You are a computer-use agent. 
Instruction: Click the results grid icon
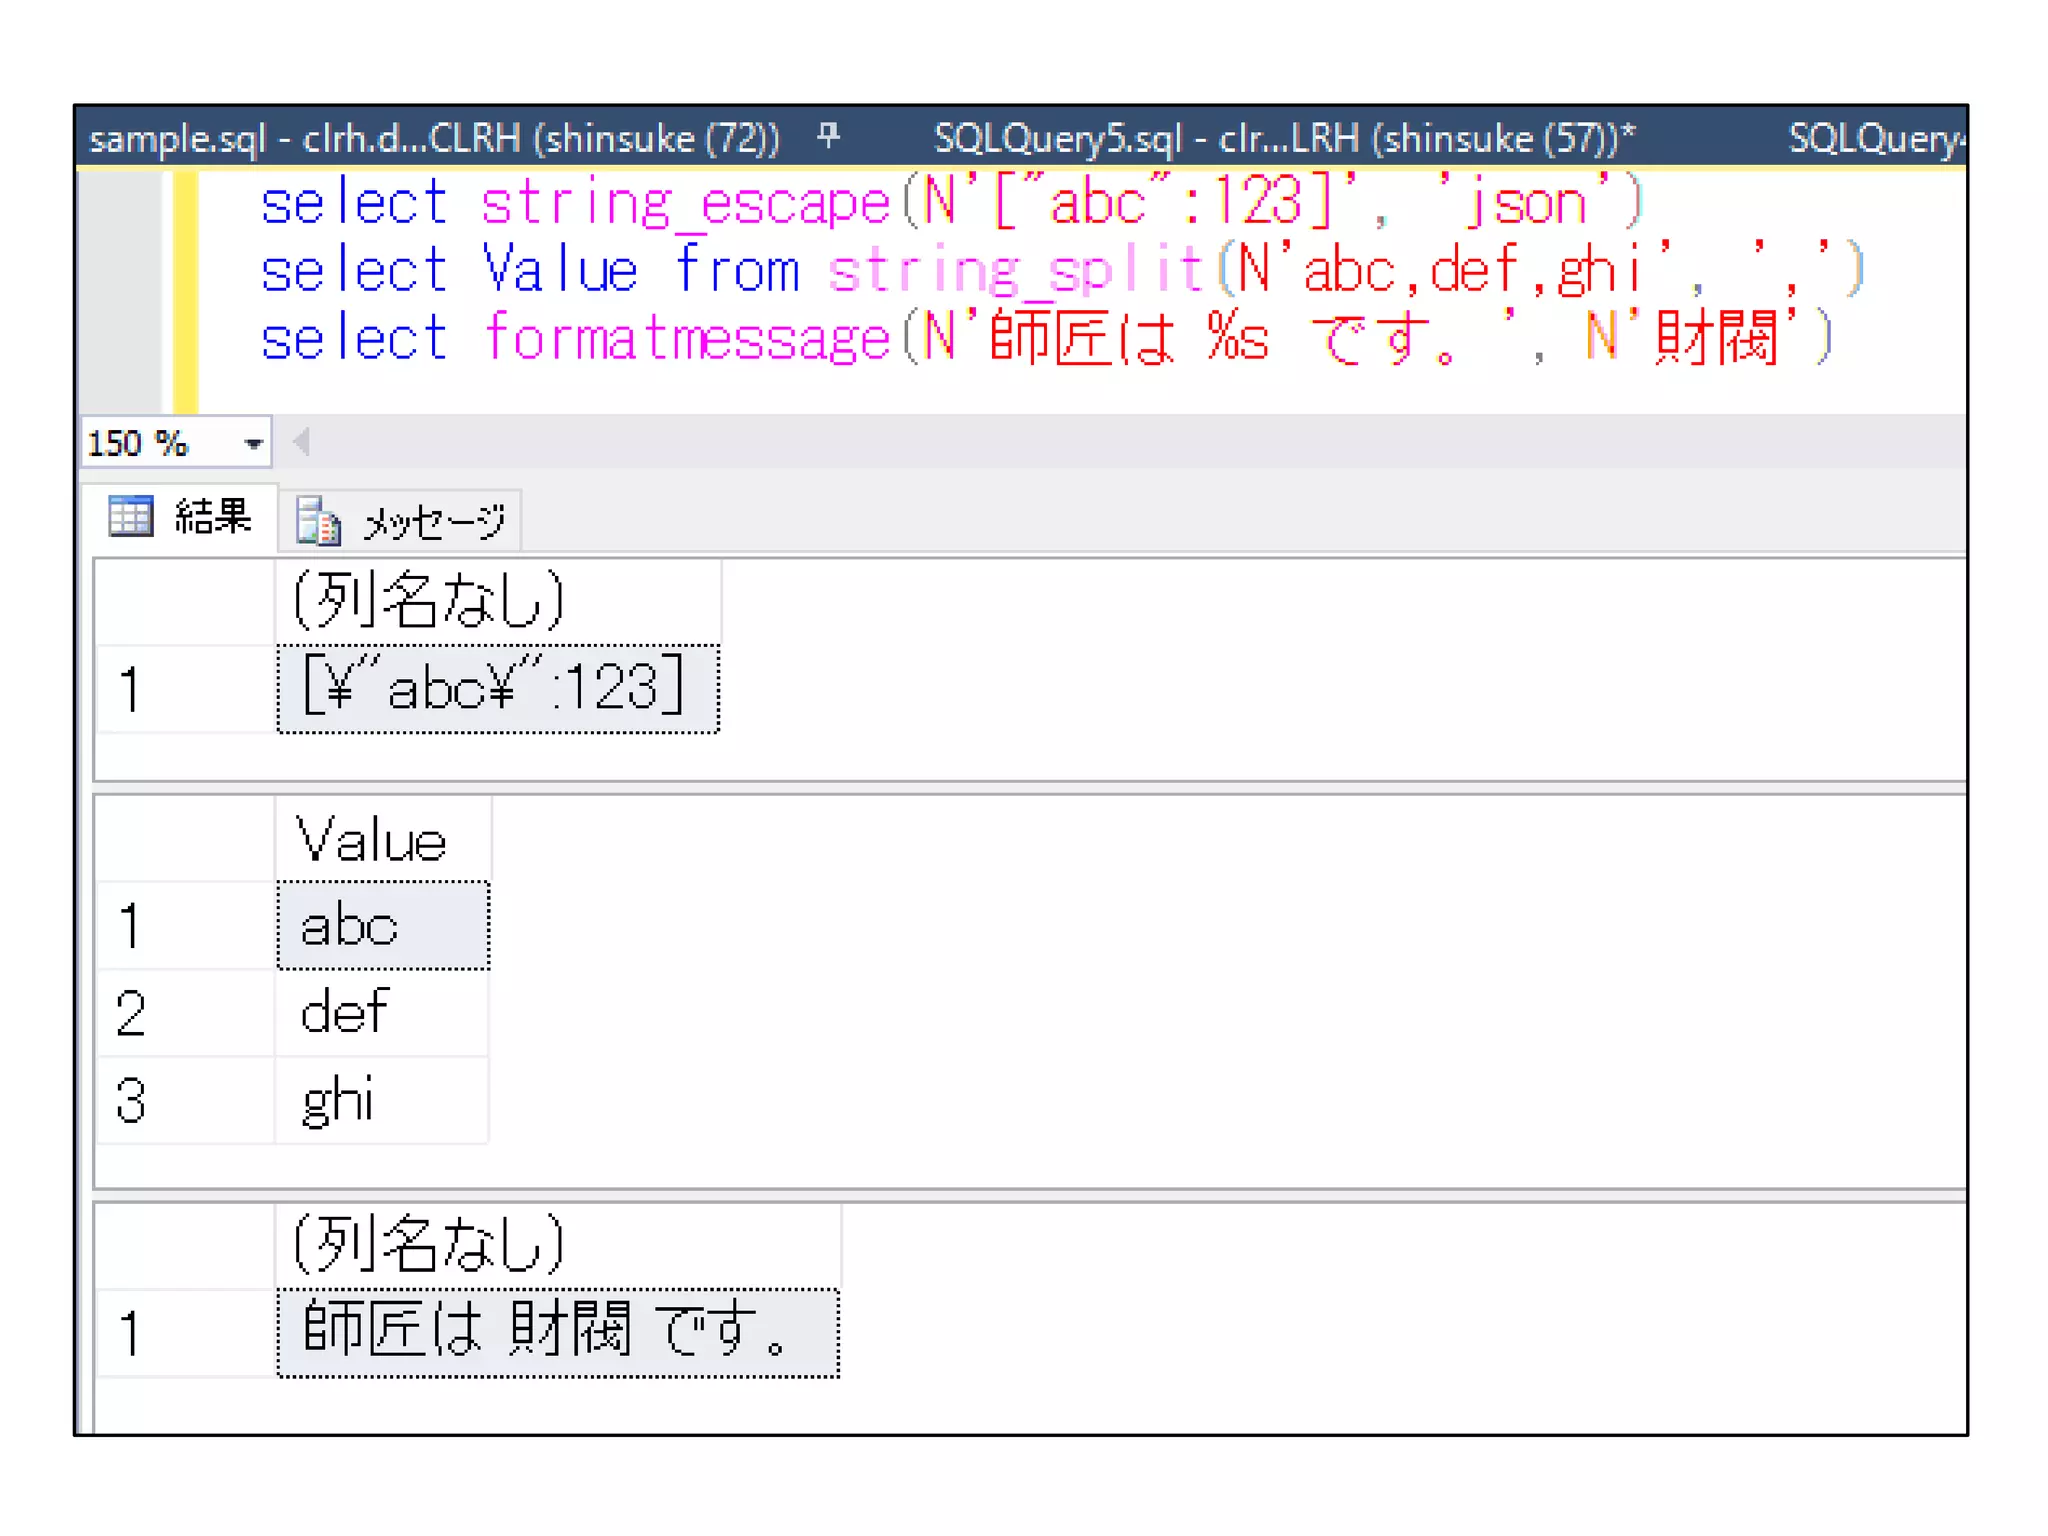click(130, 517)
